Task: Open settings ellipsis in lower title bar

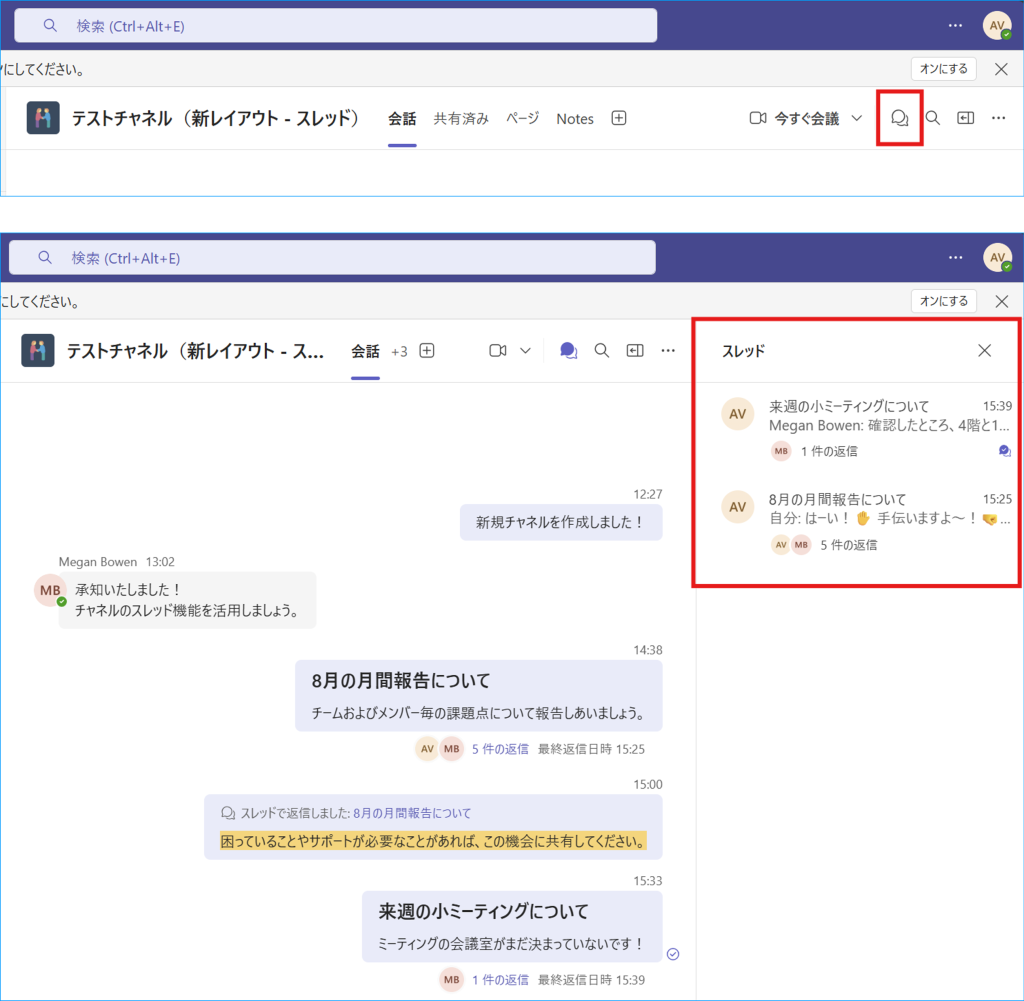Action: (x=955, y=257)
